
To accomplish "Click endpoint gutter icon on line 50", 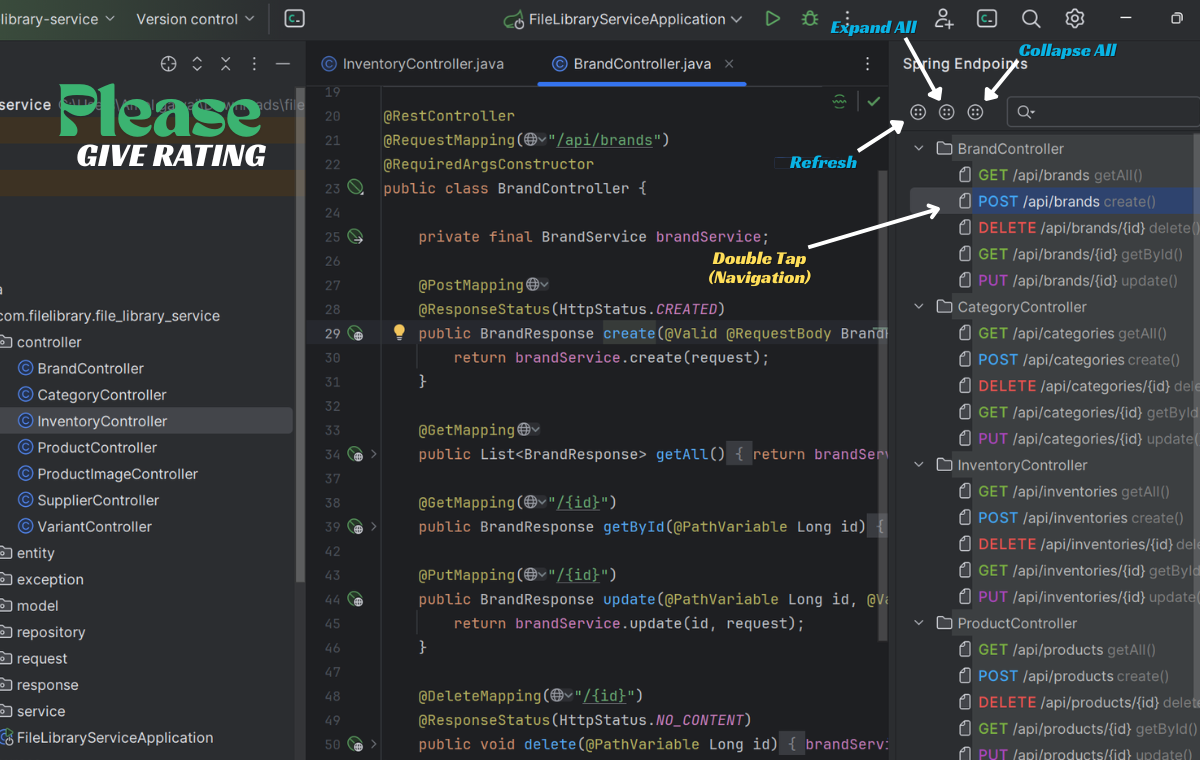I will click(x=355, y=745).
